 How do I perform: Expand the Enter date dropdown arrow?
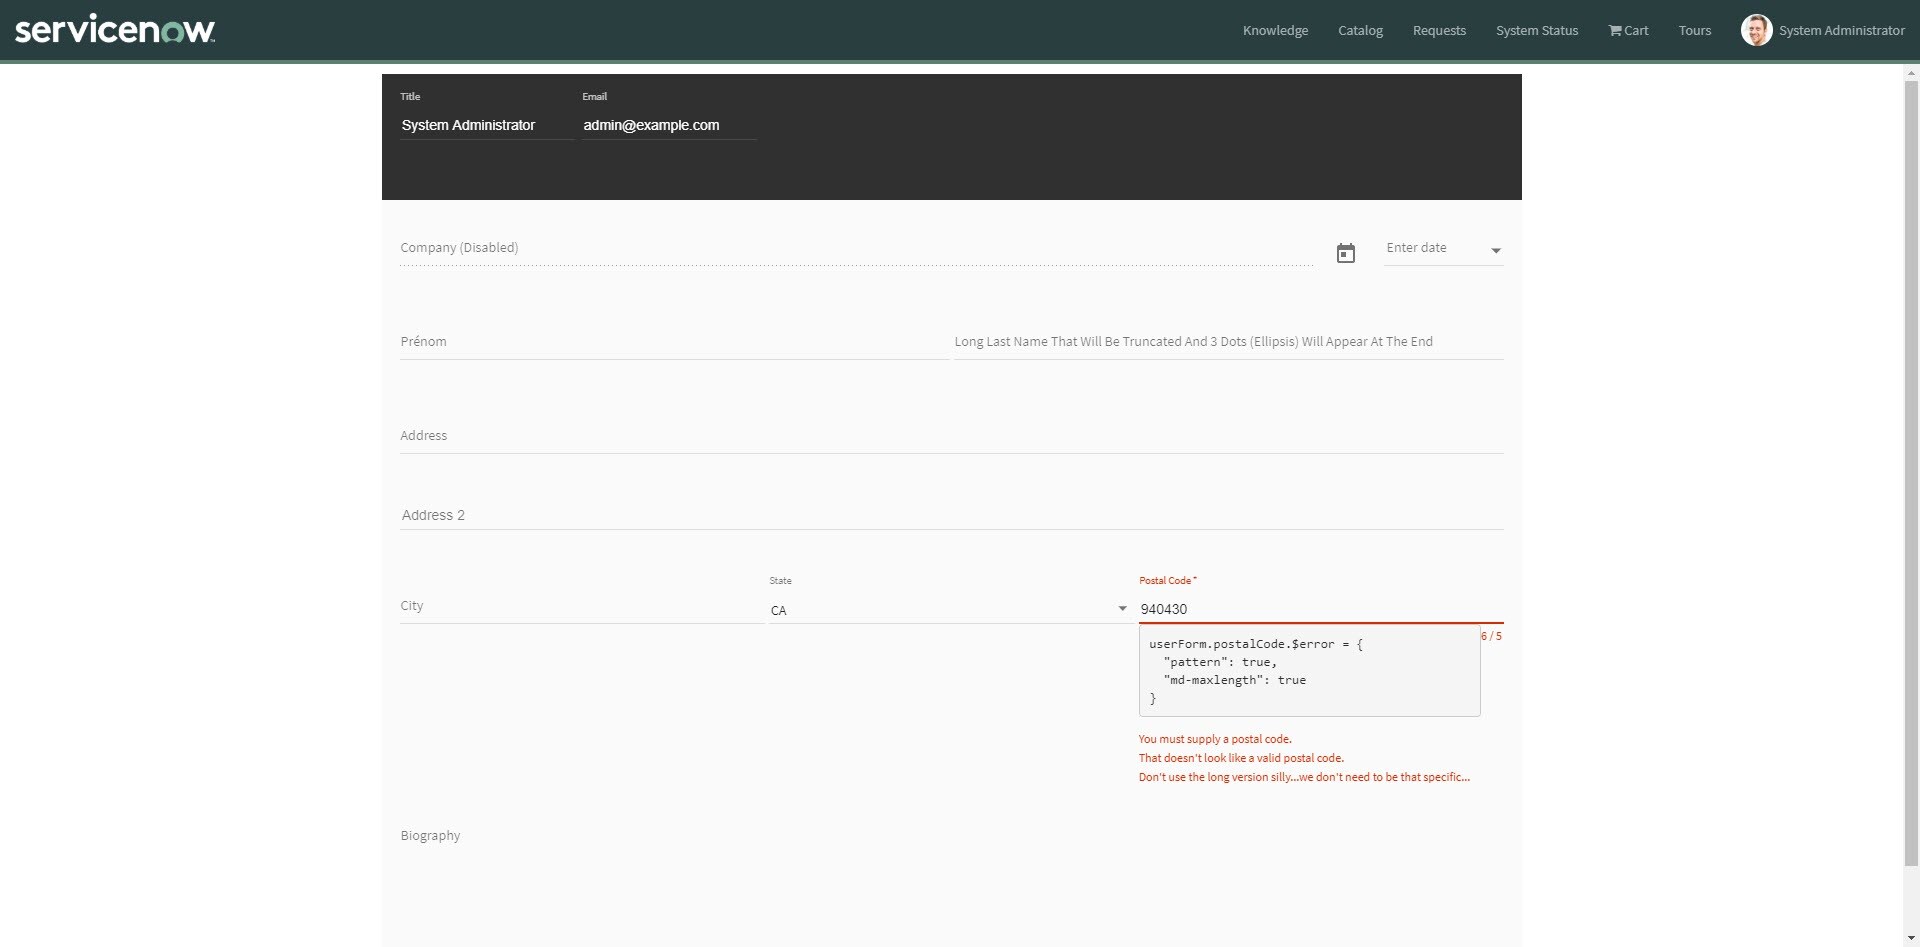(1496, 251)
